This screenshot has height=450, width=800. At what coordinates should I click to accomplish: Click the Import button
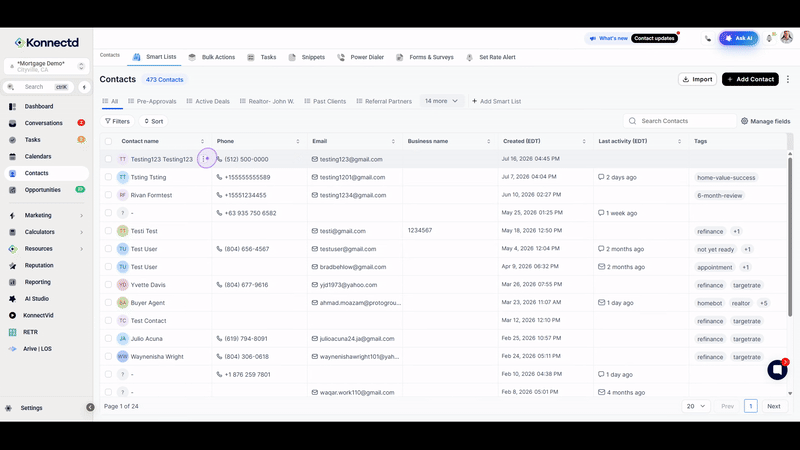(697, 79)
